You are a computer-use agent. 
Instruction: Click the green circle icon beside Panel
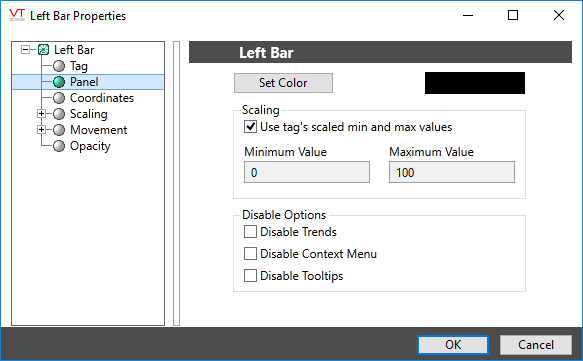(x=59, y=82)
